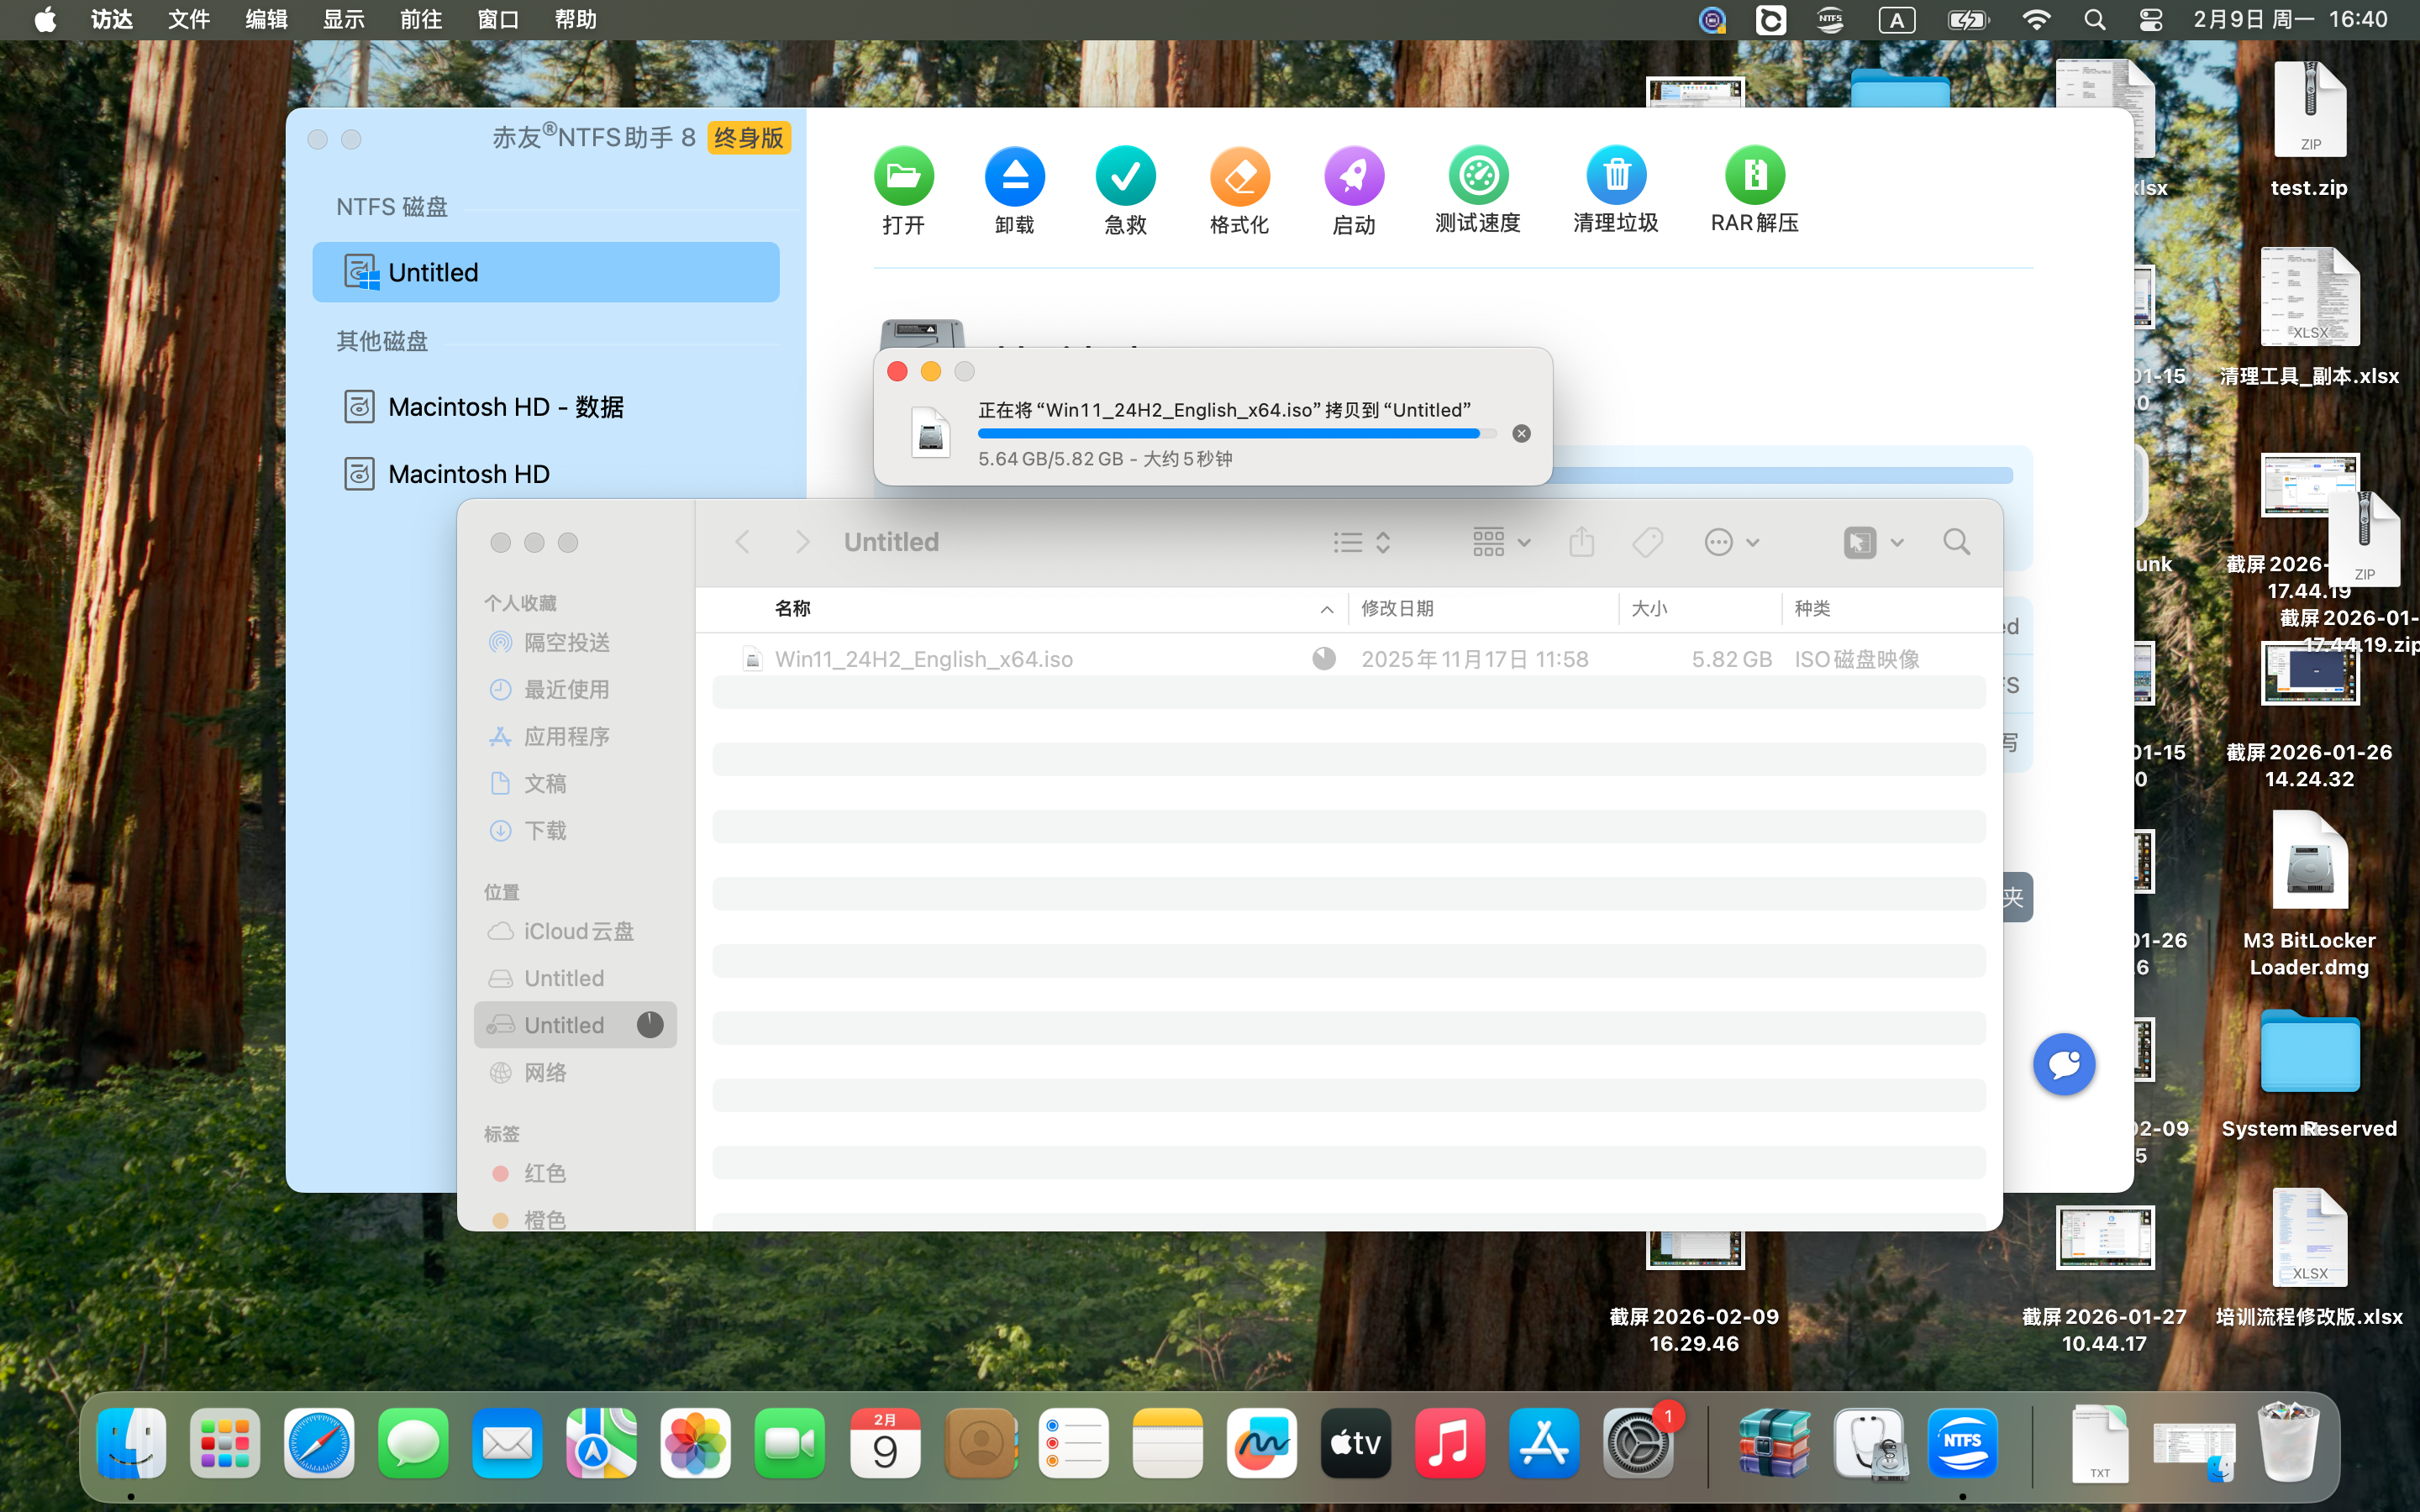Viewport: 2420px width, 1512px height.
Task: Open the tag icon in Finder toolbar
Action: (x=1647, y=541)
